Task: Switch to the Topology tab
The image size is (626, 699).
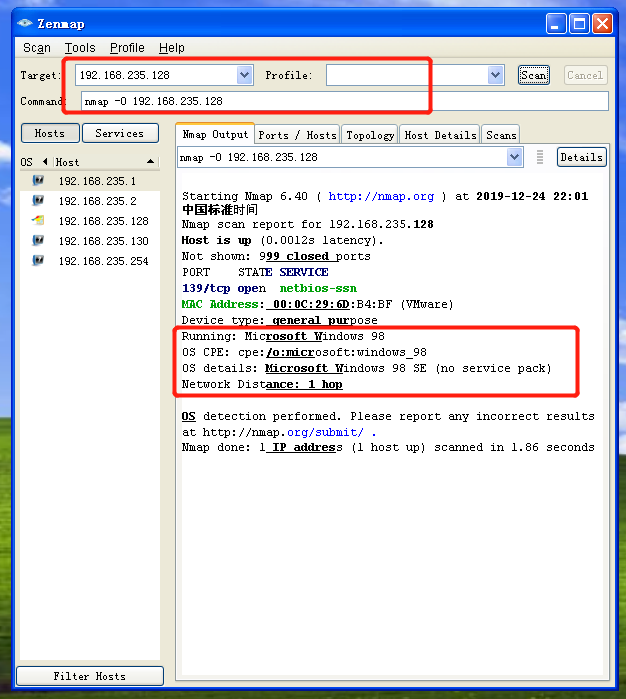Action: [x=370, y=135]
